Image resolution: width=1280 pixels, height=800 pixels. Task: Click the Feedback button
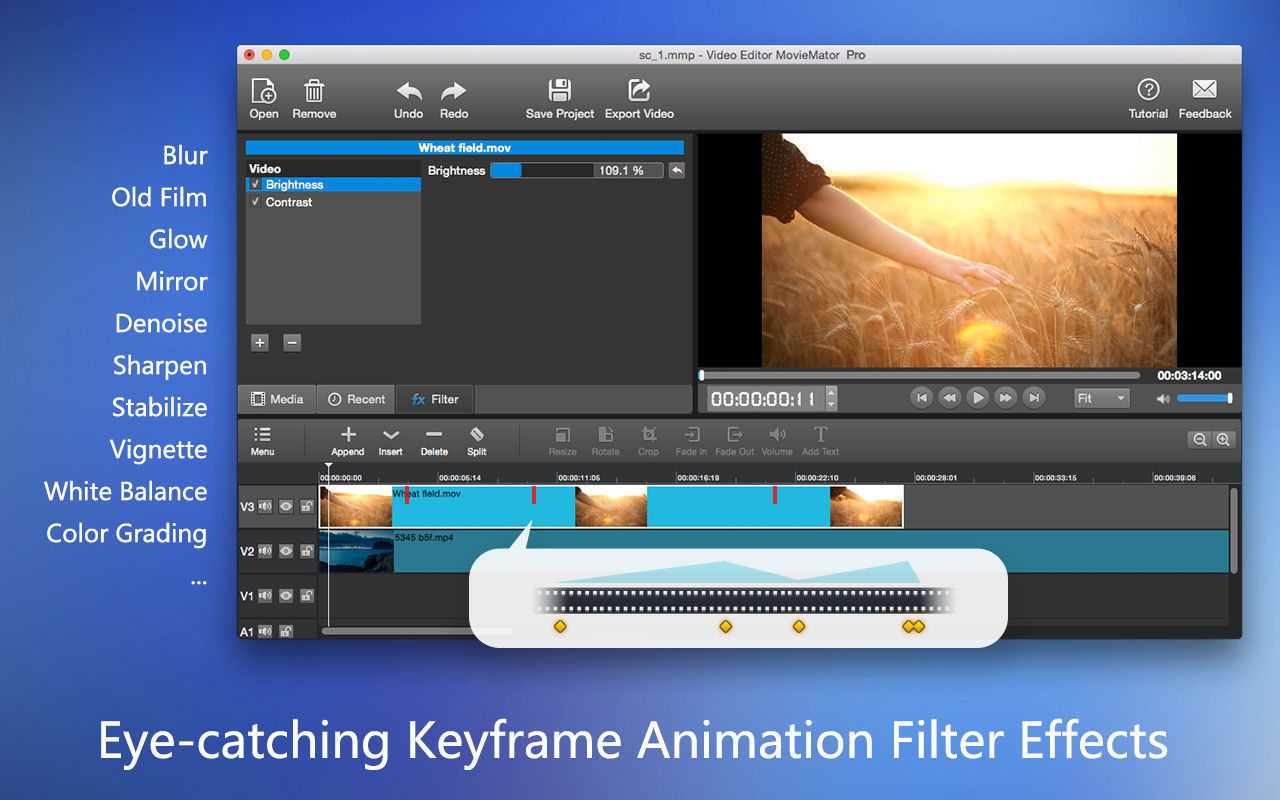pyautogui.click(x=1204, y=96)
